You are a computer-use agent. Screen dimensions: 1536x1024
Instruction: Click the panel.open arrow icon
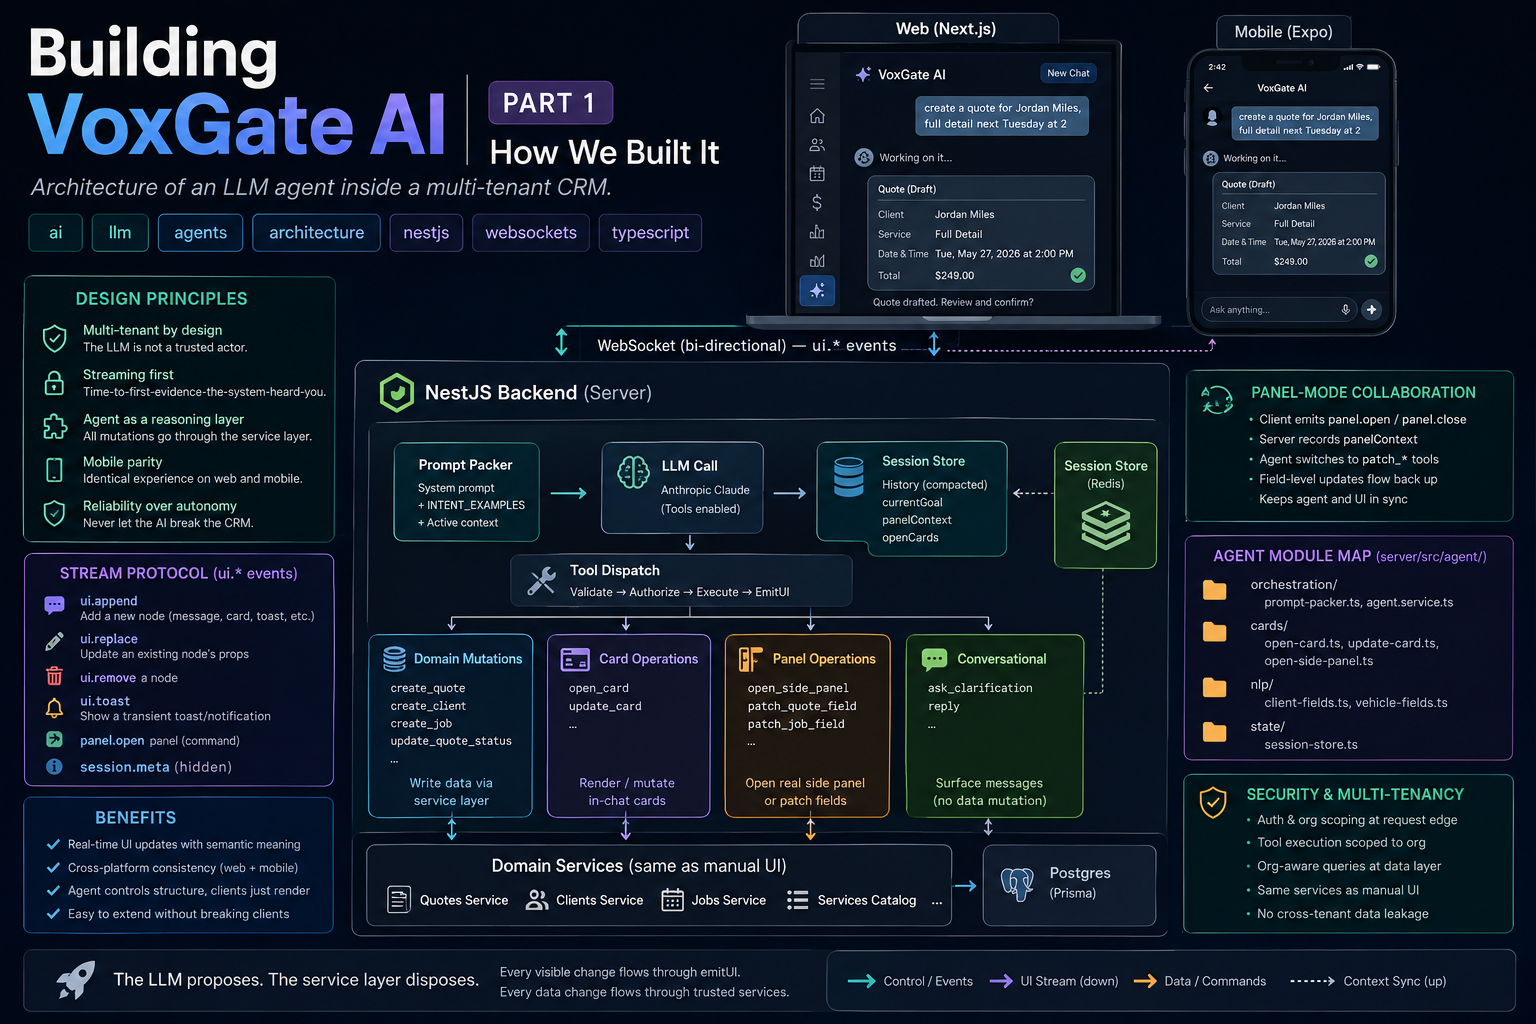click(x=54, y=740)
